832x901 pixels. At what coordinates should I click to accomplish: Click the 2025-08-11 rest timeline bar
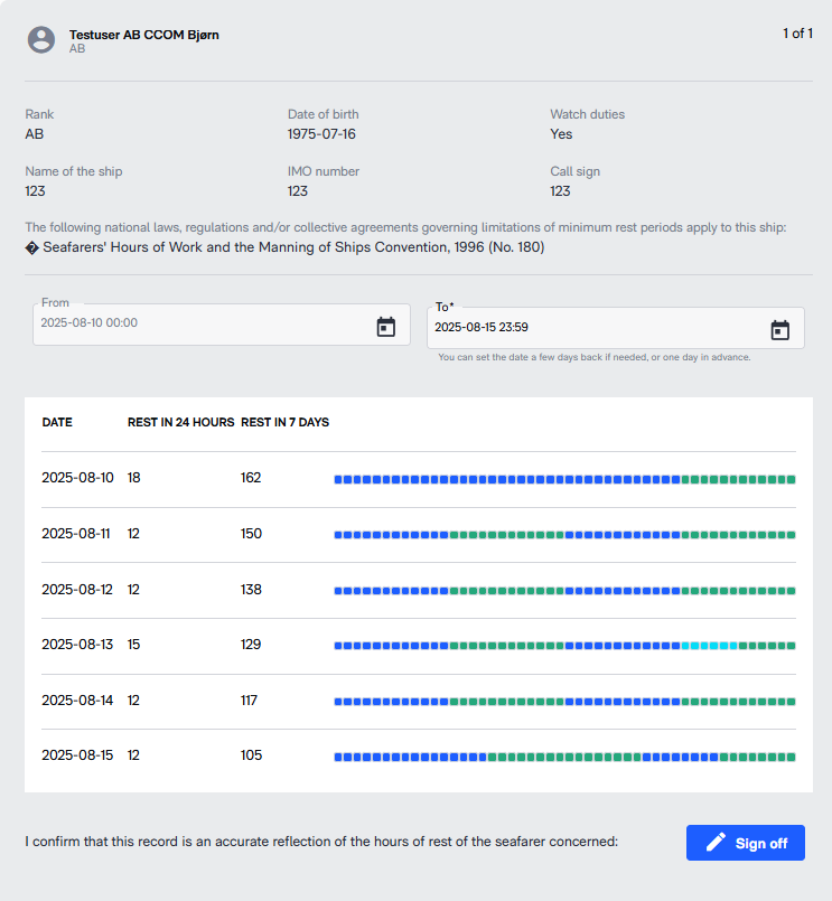565,535
